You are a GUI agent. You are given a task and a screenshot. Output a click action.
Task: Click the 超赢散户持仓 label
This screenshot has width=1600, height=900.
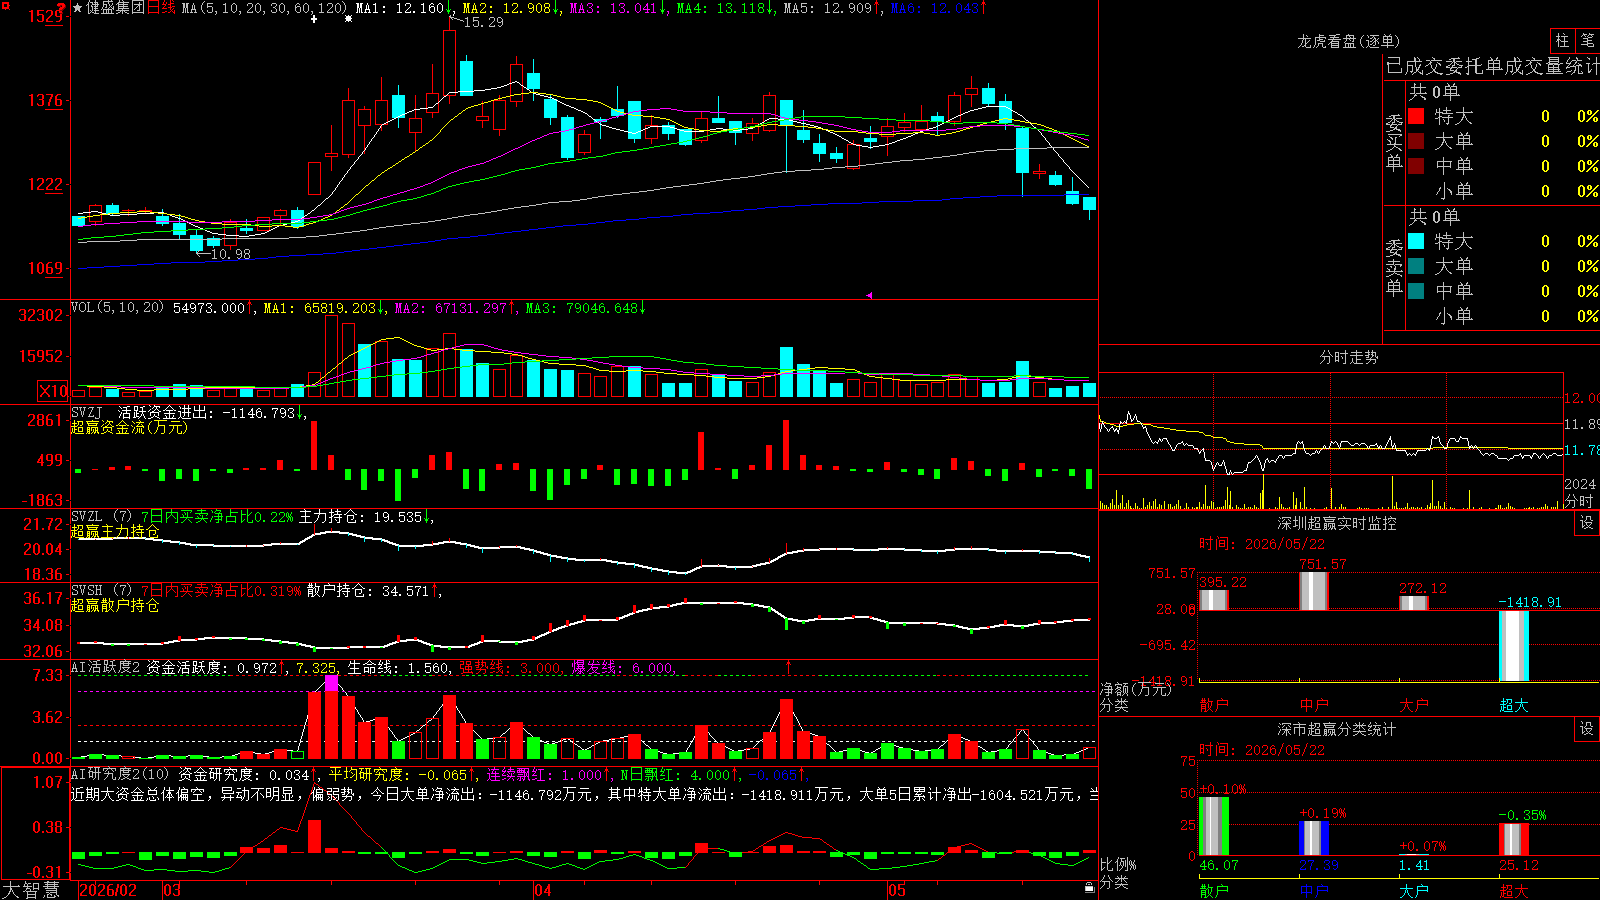click(x=115, y=605)
